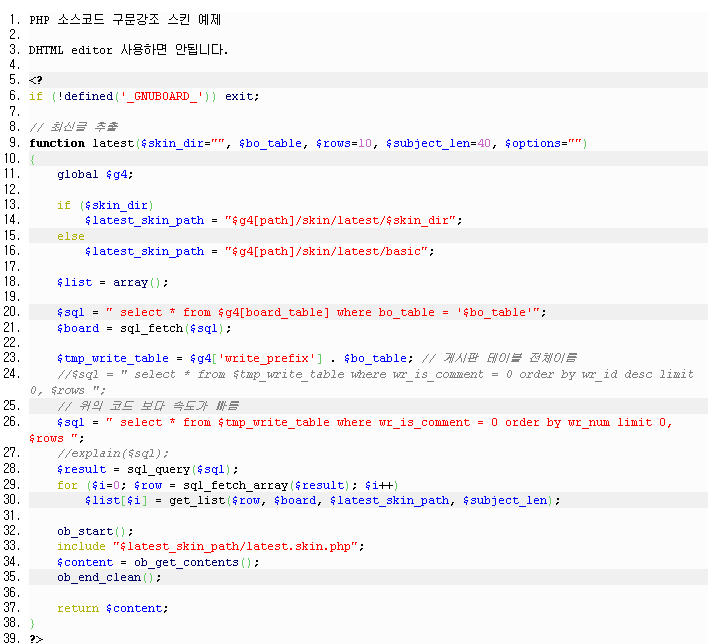Click the title text on line 1
The width and height of the screenshot is (713, 644).
125,19
